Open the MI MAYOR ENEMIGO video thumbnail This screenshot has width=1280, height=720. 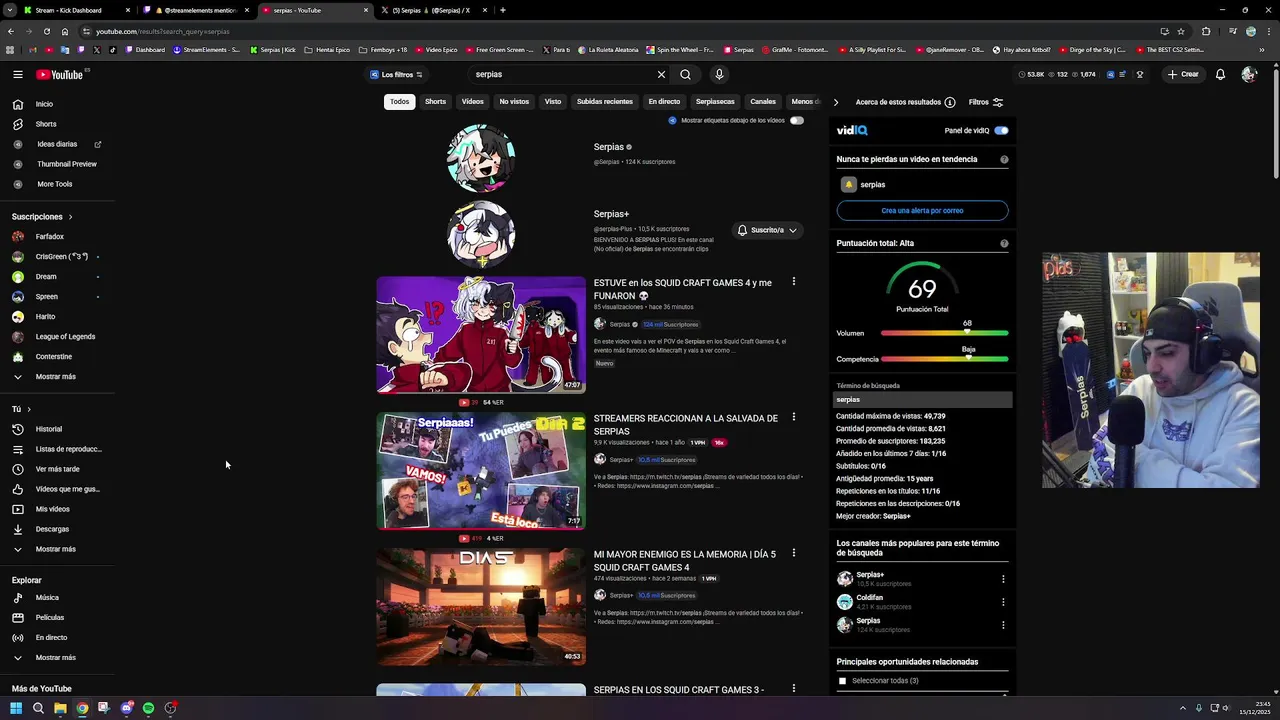[x=481, y=607]
